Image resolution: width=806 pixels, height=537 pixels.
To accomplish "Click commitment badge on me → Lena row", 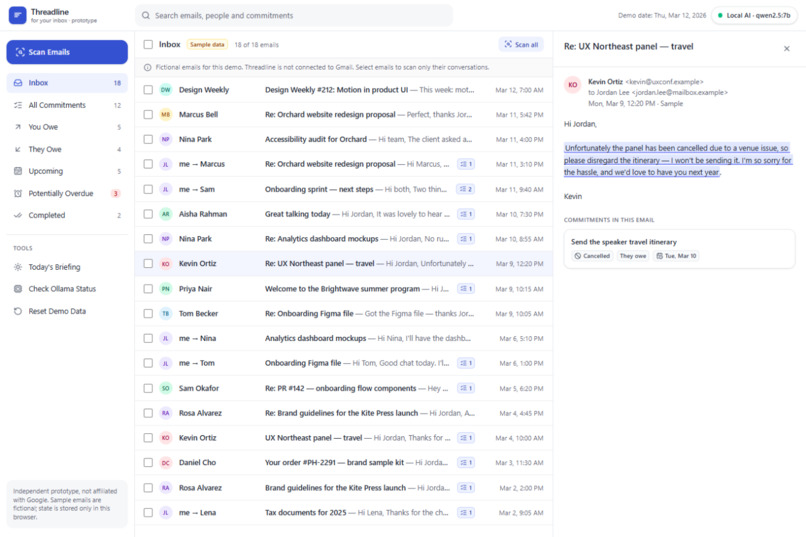I will (466, 512).
